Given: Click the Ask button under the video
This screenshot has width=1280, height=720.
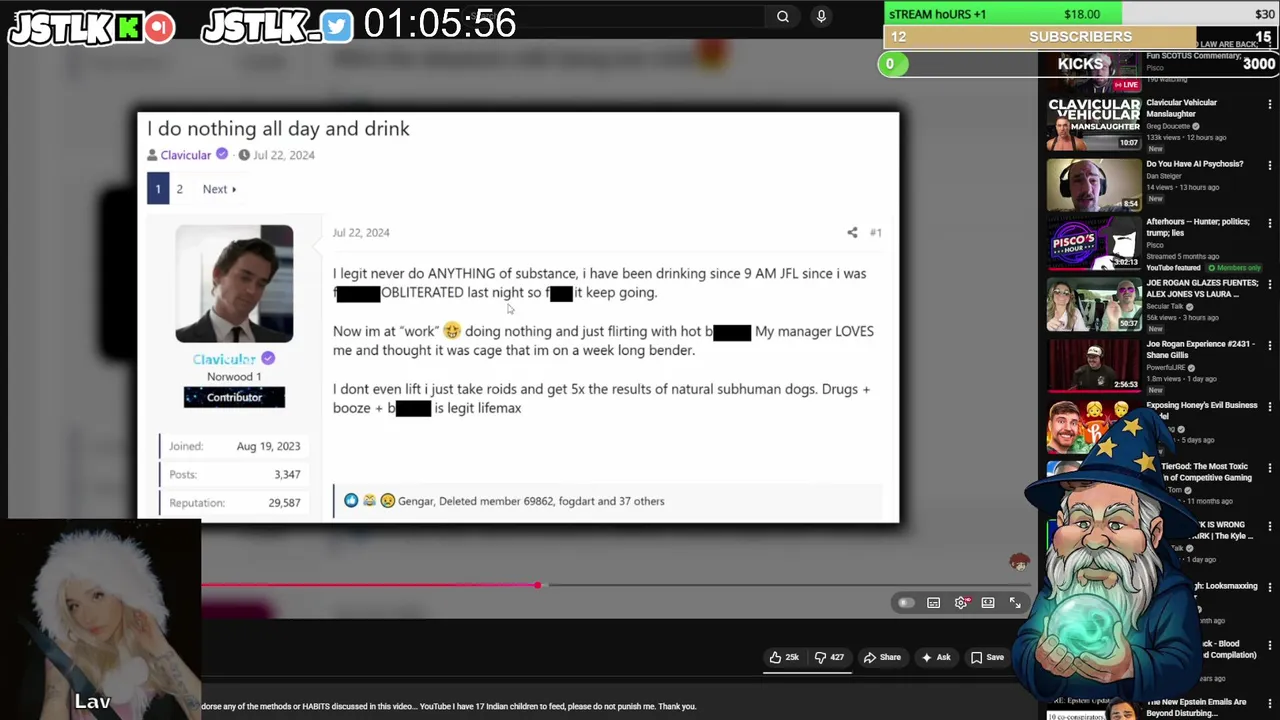Looking at the screenshot, I should [936, 657].
